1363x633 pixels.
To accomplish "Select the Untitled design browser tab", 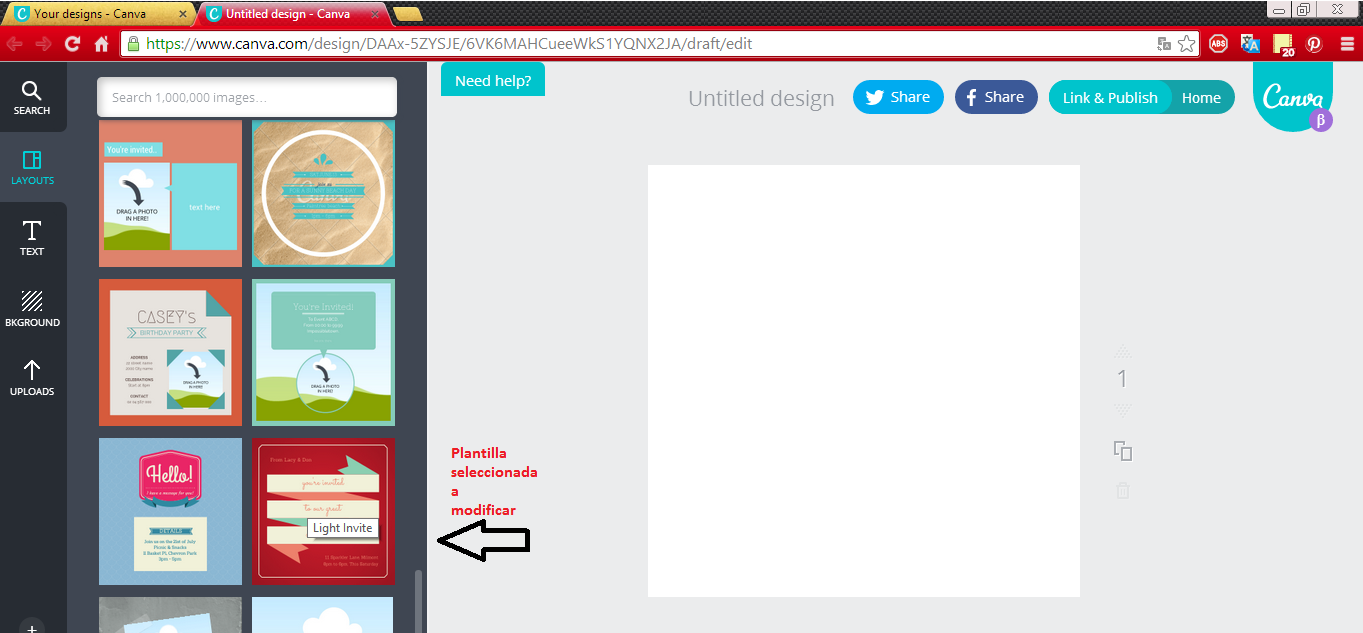I will (x=290, y=14).
